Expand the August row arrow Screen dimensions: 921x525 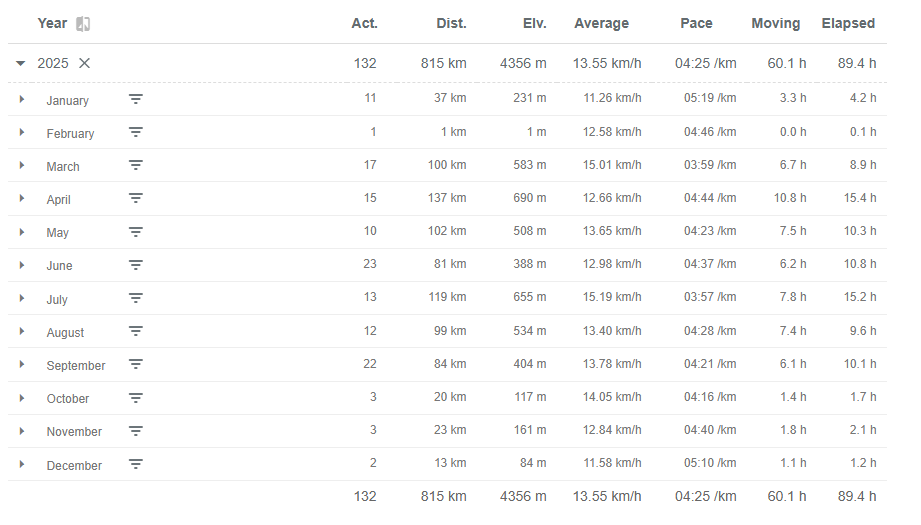point(22,332)
